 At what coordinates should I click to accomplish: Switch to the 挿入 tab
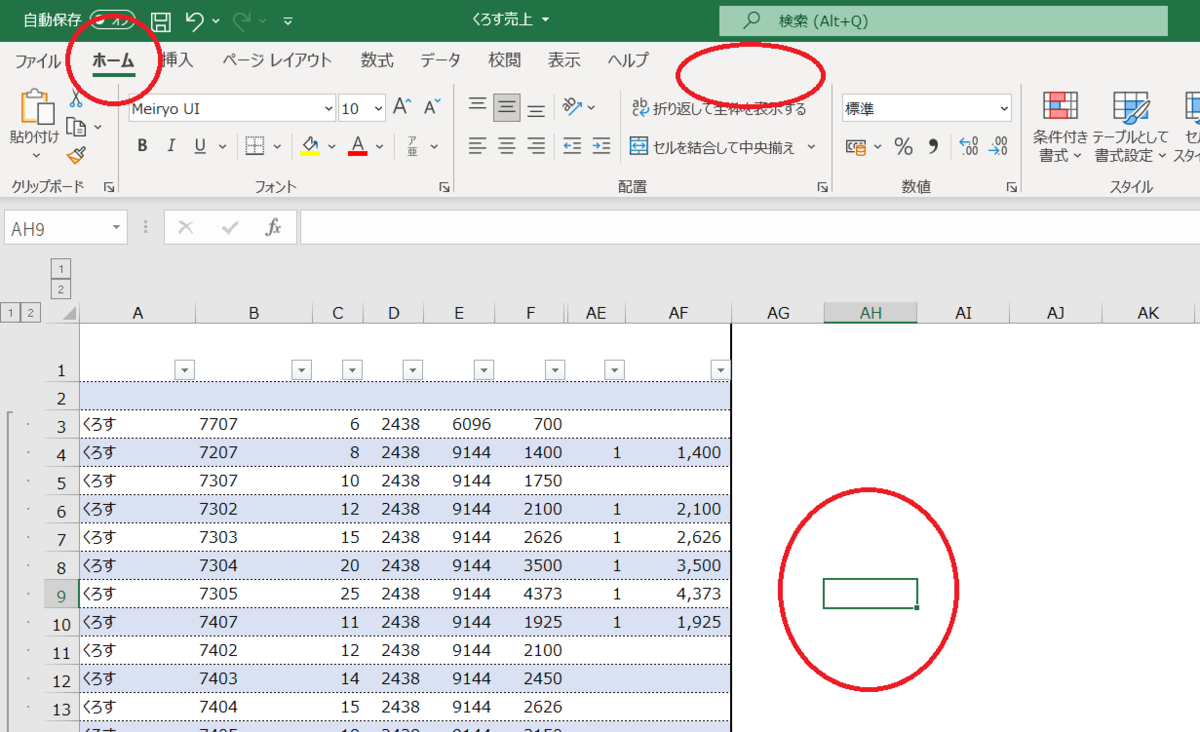[x=177, y=60]
